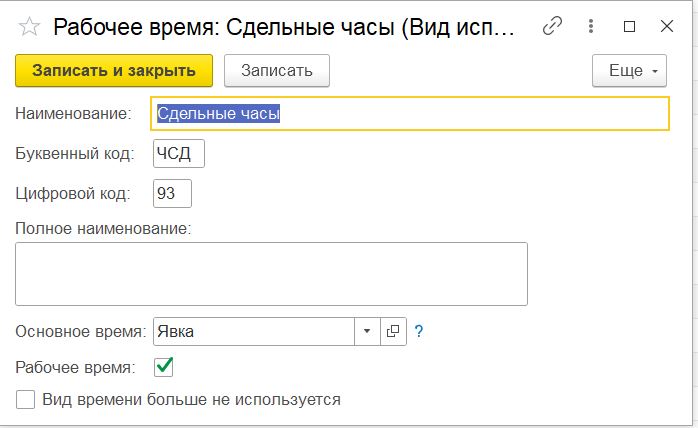
Task: Uncheck the Рабочее время checkbox
Action: (164, 367)
